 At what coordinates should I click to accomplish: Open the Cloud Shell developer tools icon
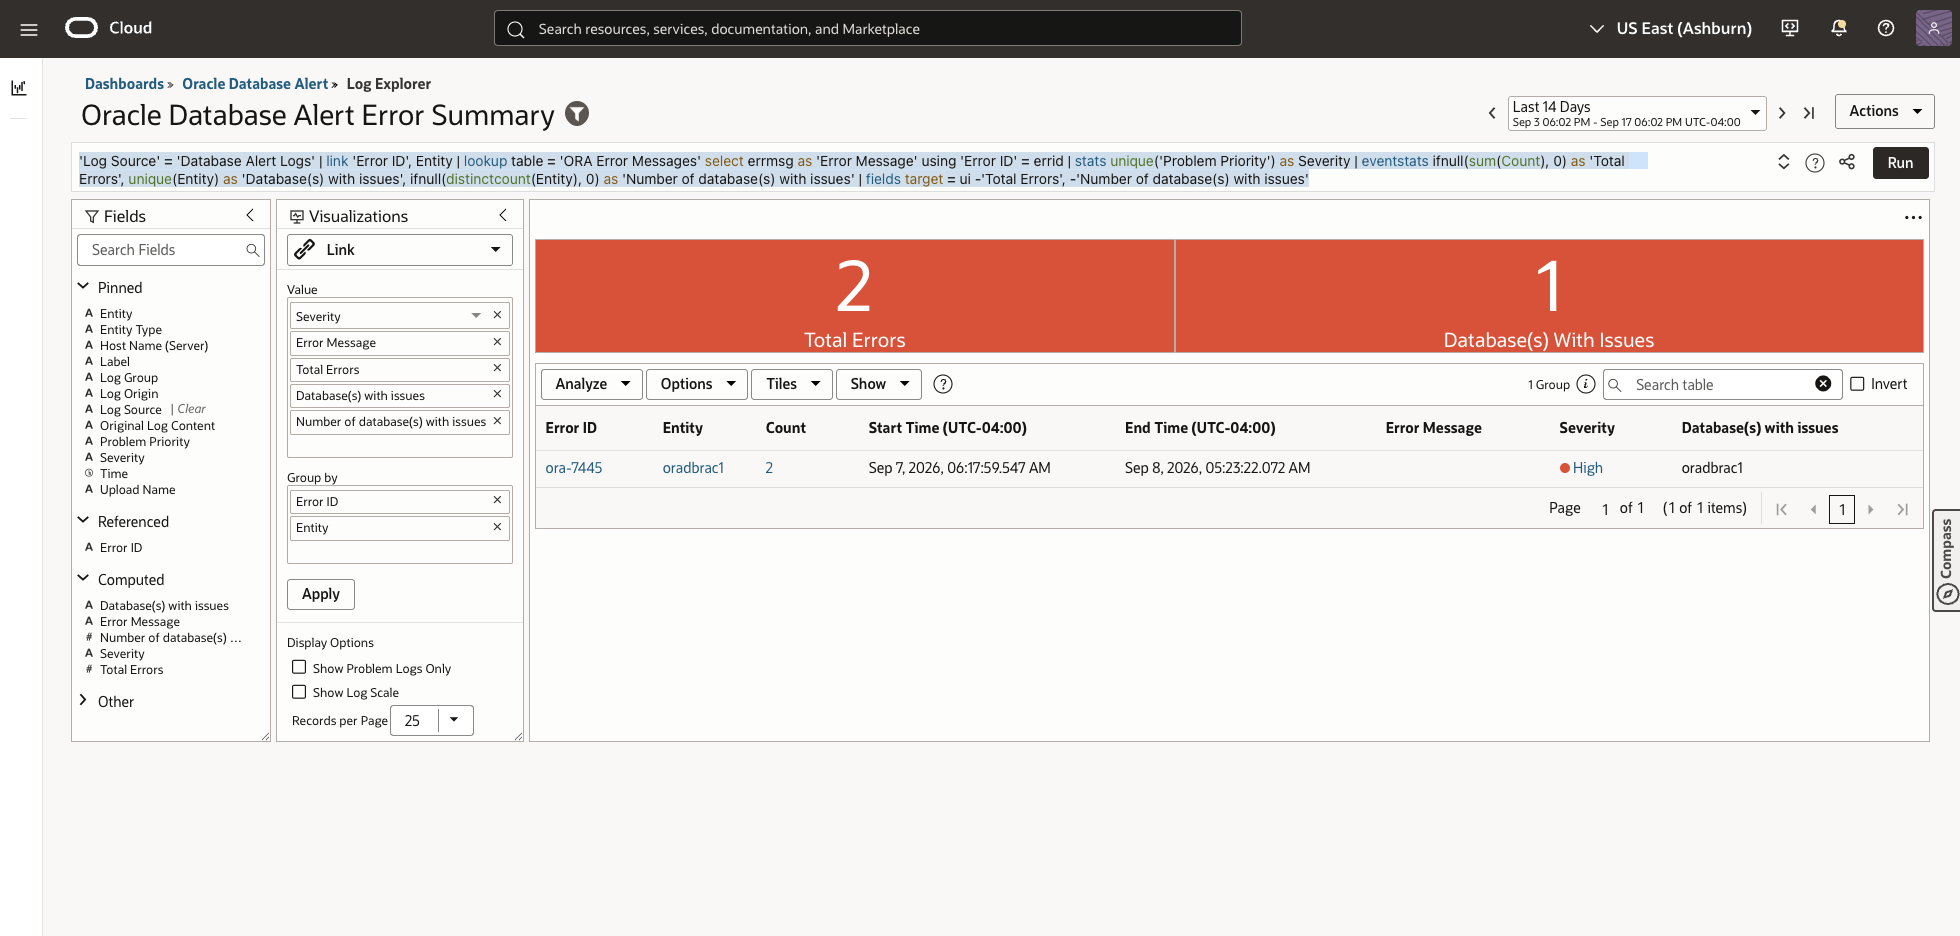pos(1790,28)
